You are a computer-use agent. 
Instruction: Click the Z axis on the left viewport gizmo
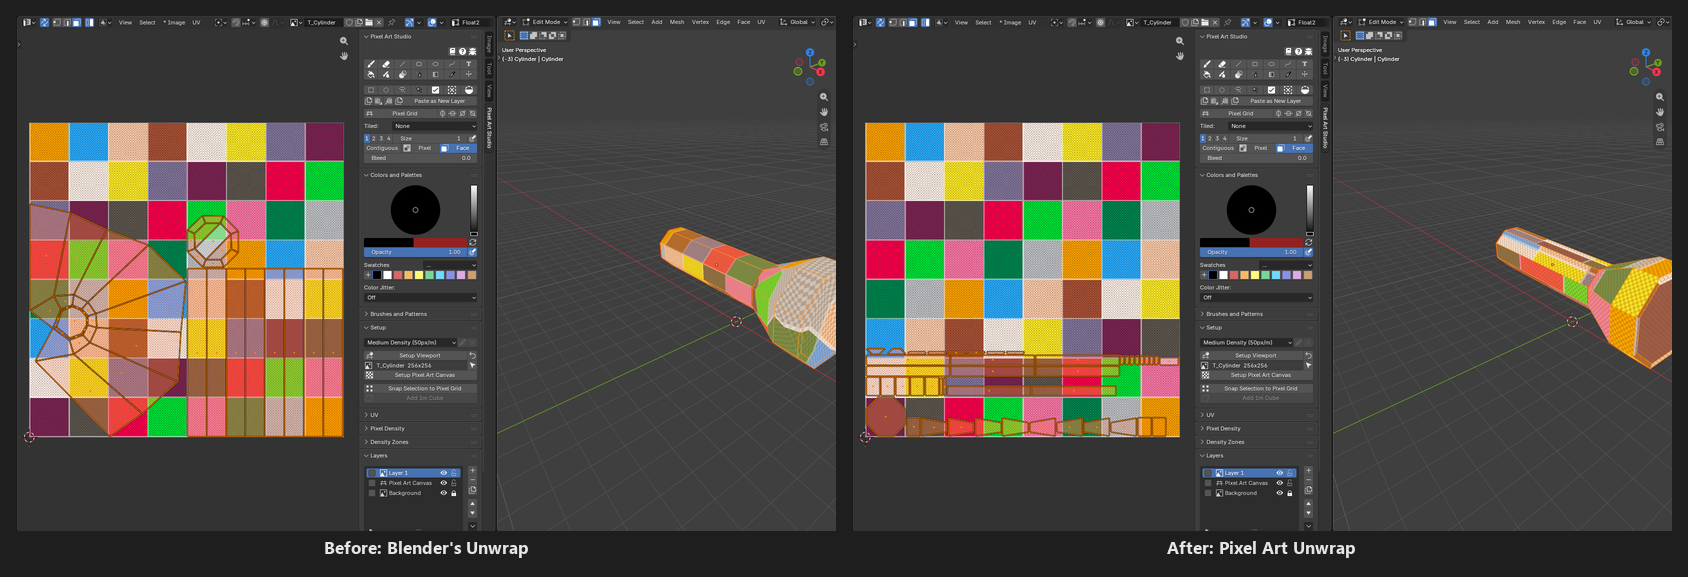point(810,52)
